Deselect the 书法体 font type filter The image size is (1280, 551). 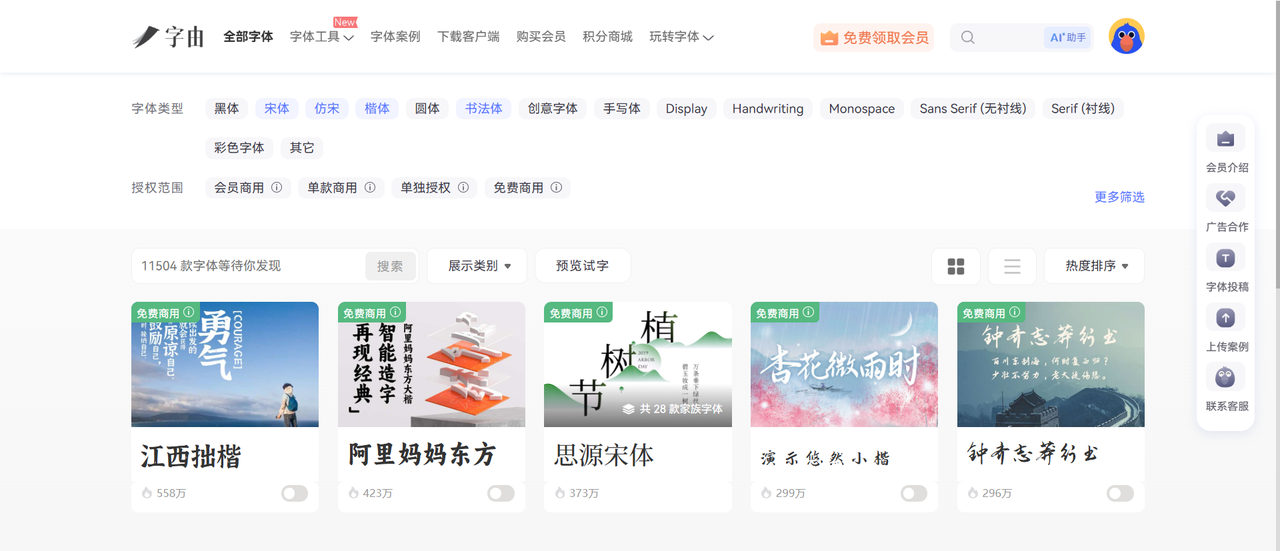tap(484, 108)
